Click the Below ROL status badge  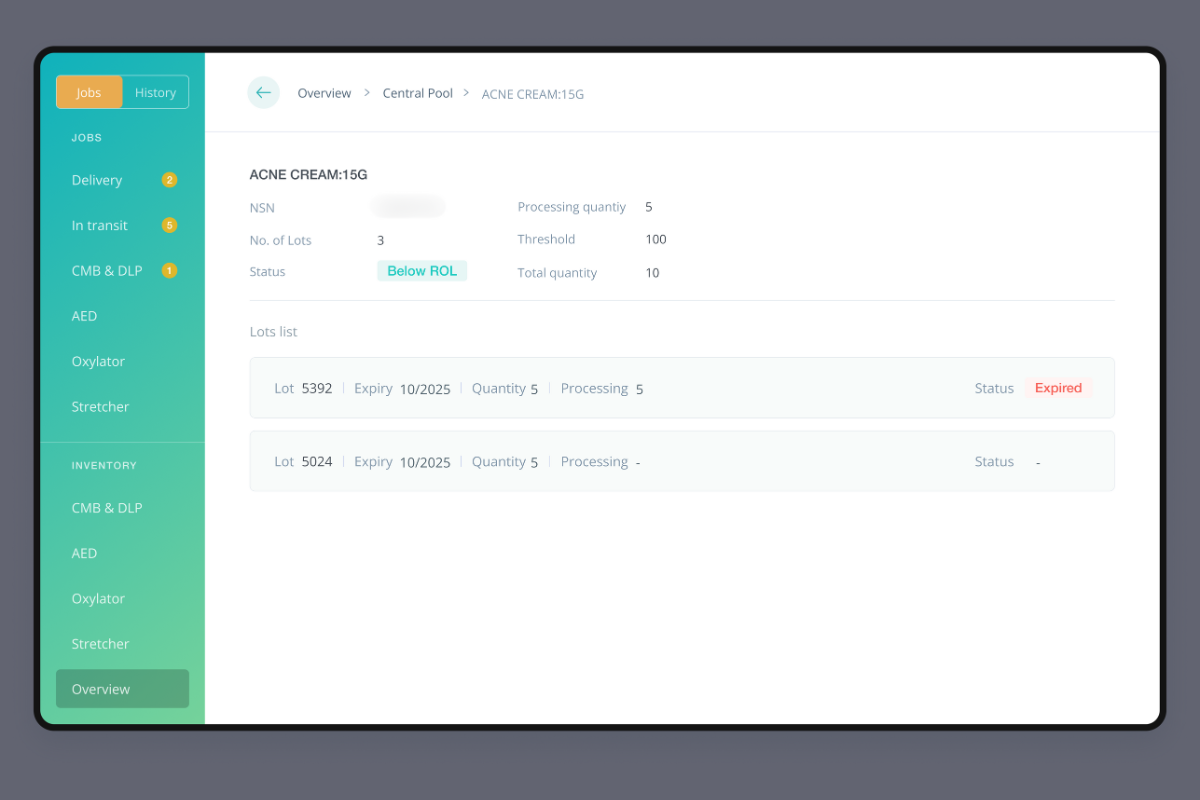click(x=422, y=271)
